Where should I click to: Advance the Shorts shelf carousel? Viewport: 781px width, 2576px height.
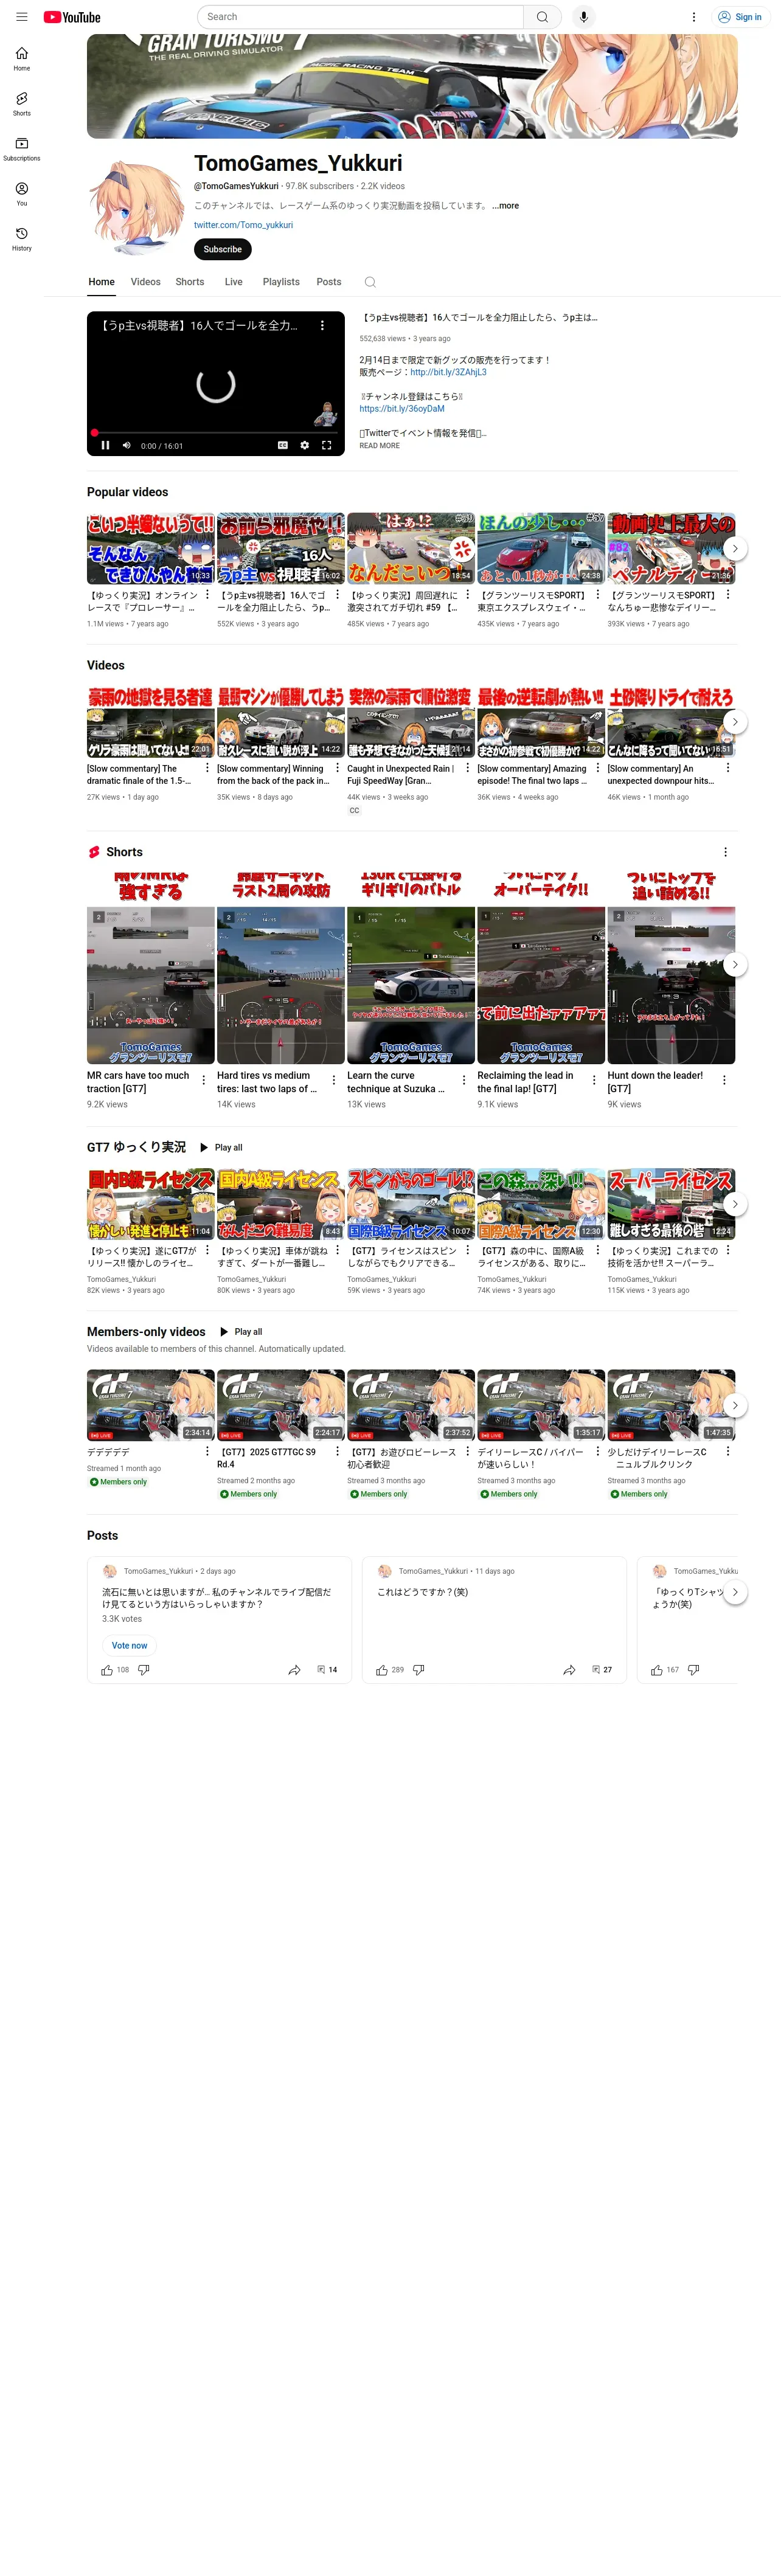click(x=735, y=965)
